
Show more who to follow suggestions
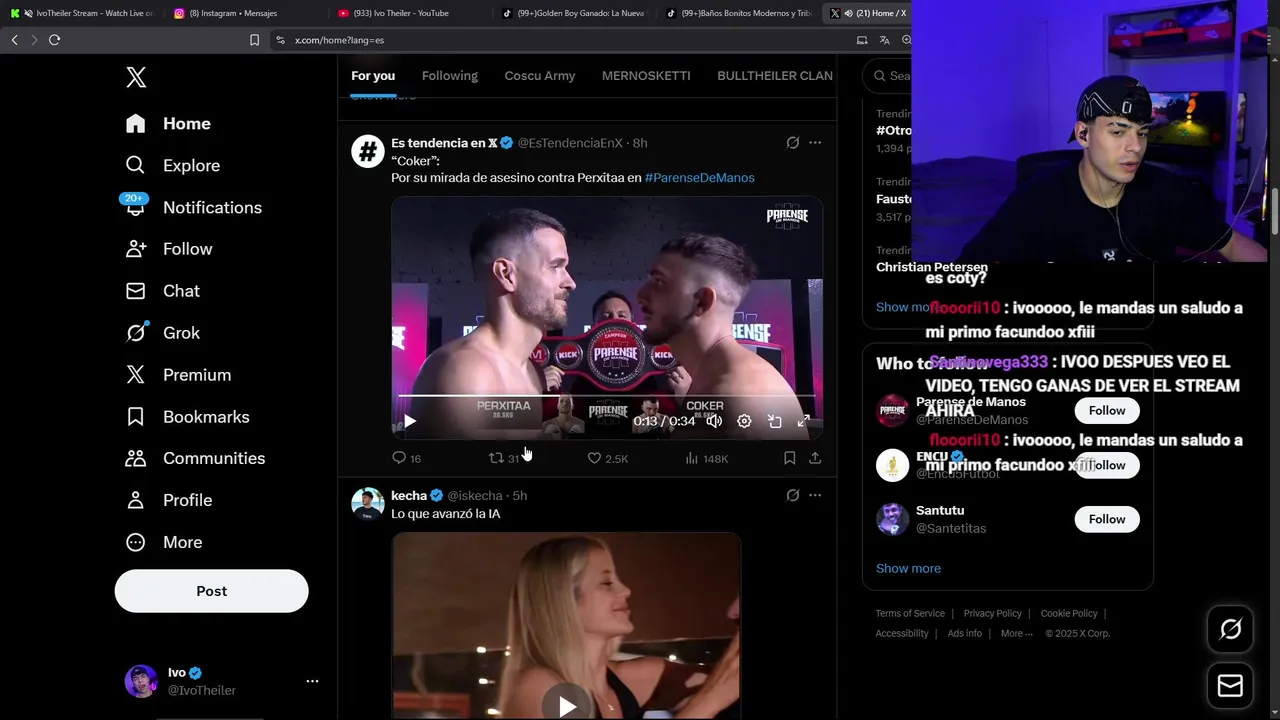pos(908,568)
